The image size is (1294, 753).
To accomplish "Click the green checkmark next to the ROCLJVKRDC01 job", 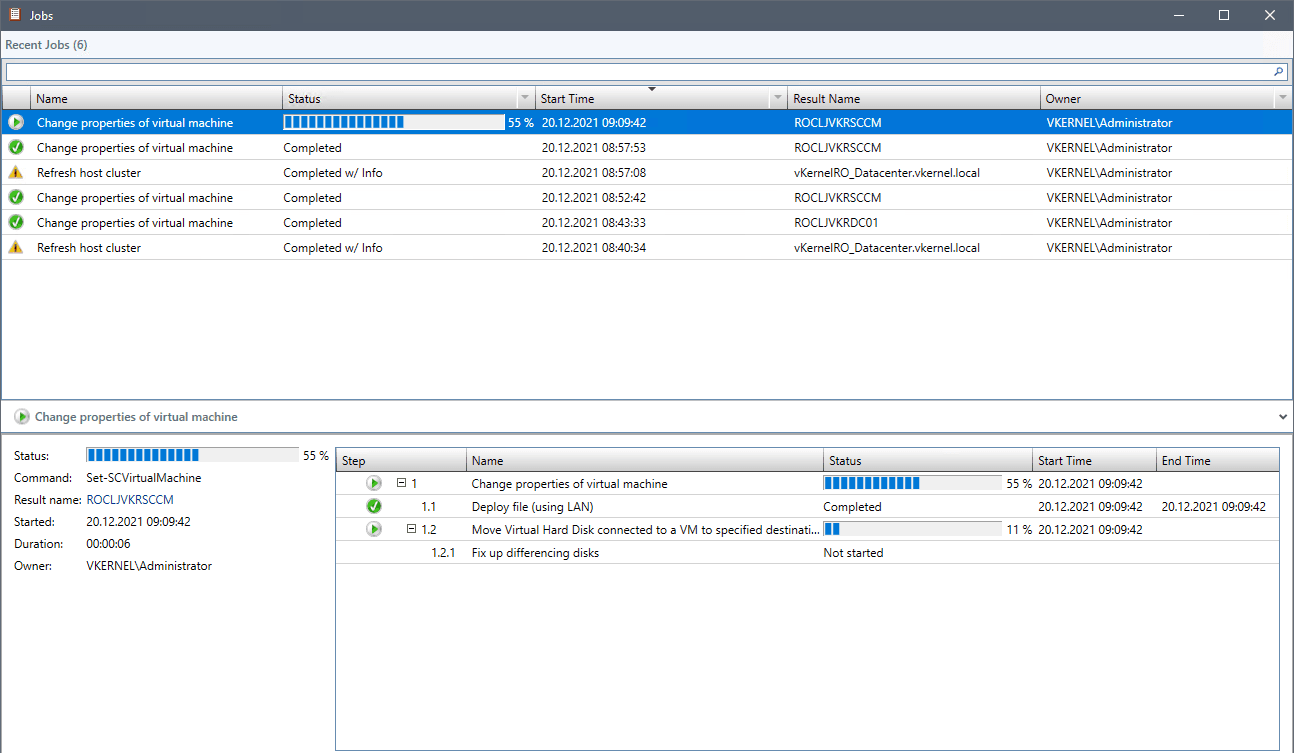I will pos(16,222).
